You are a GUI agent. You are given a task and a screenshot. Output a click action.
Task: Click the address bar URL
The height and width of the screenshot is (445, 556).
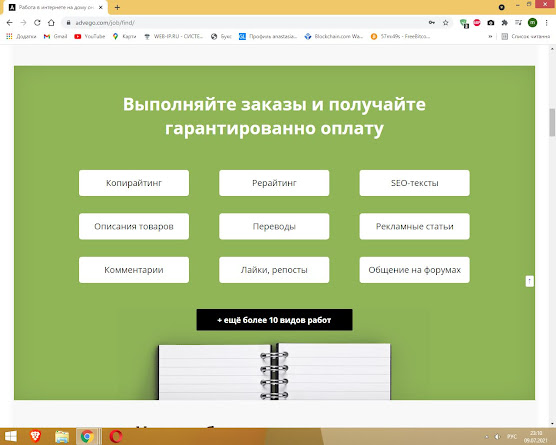(105, 23)
